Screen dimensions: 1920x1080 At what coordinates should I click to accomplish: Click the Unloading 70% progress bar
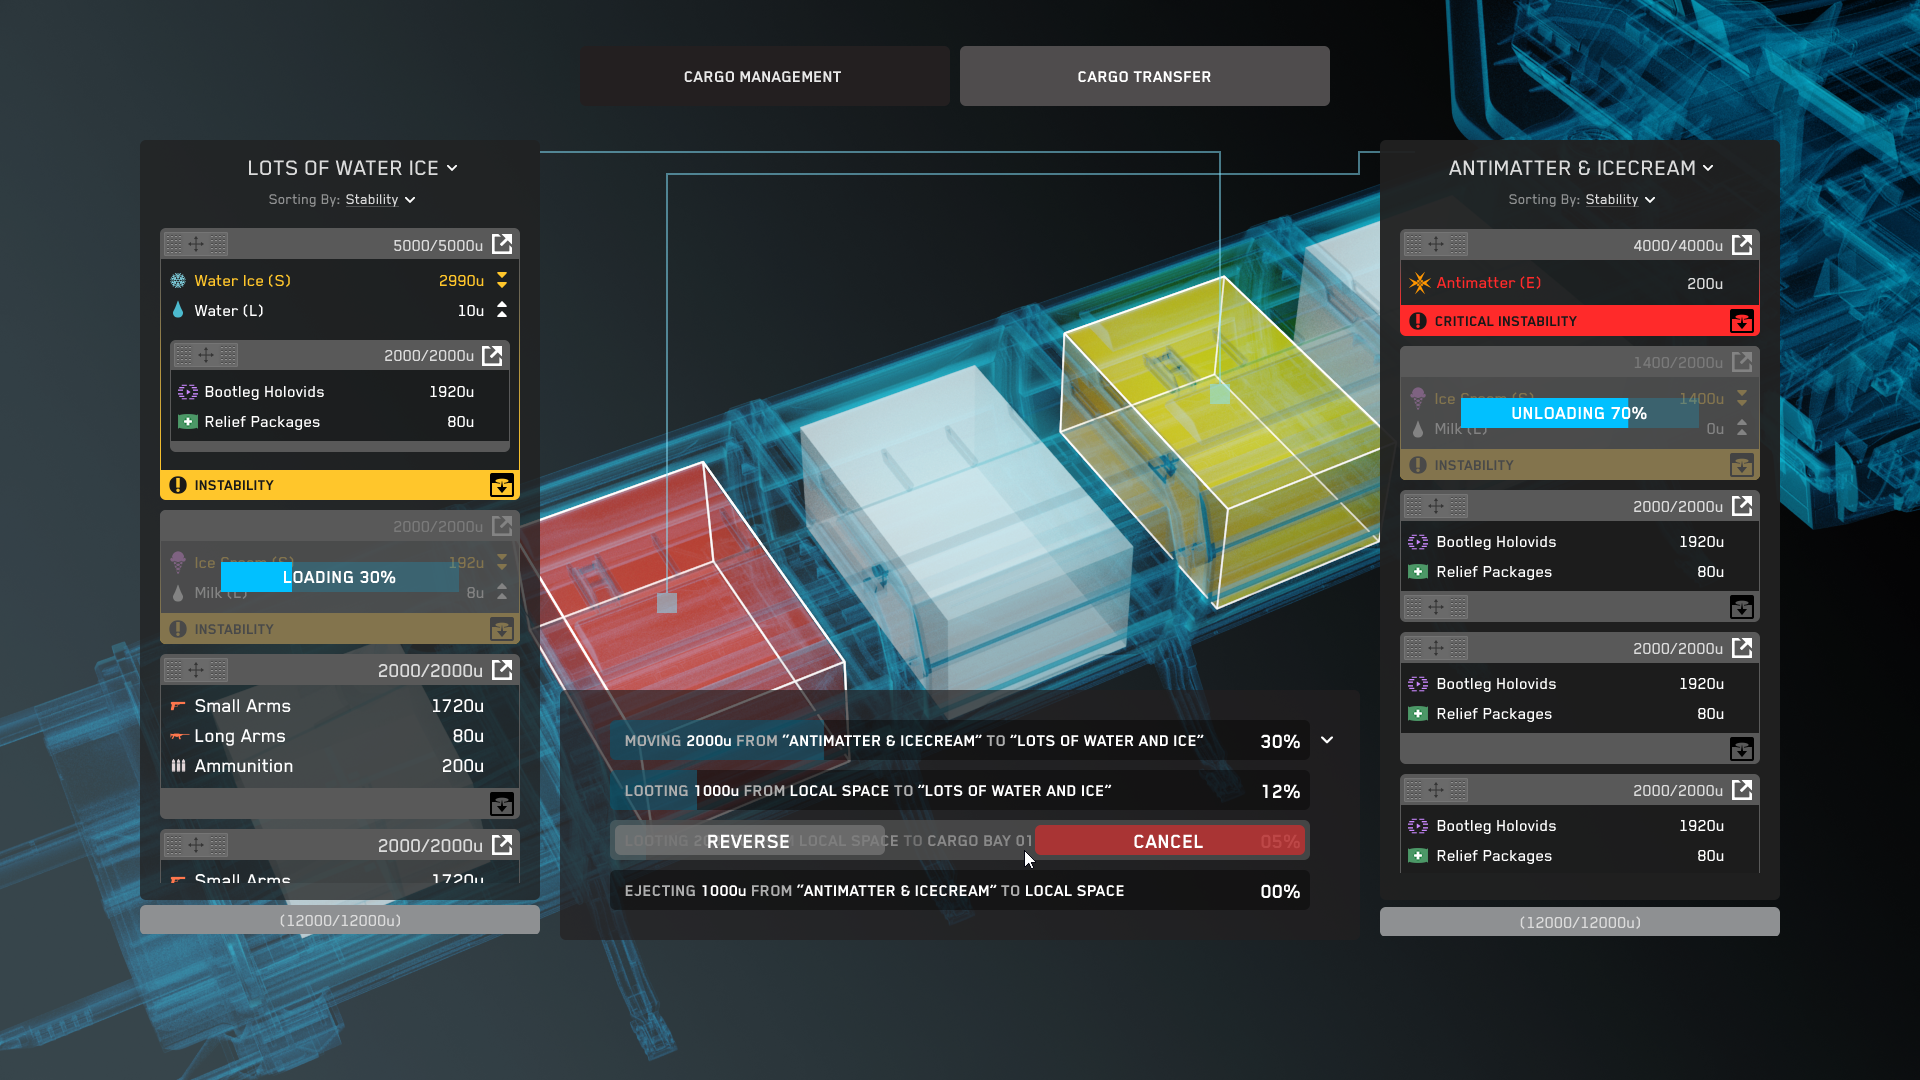click(1579, 413)
